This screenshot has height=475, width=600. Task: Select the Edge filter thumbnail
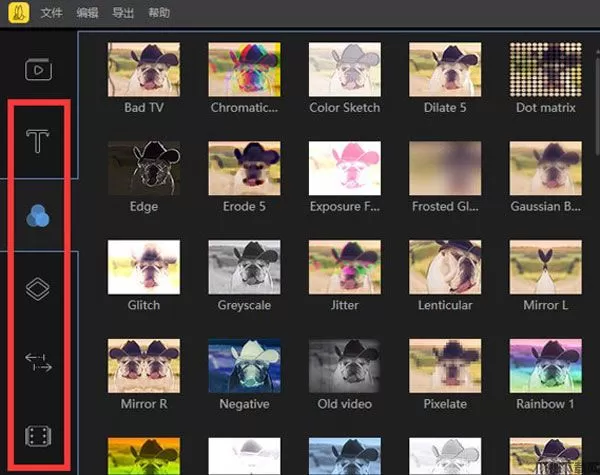tap(144, 167)
